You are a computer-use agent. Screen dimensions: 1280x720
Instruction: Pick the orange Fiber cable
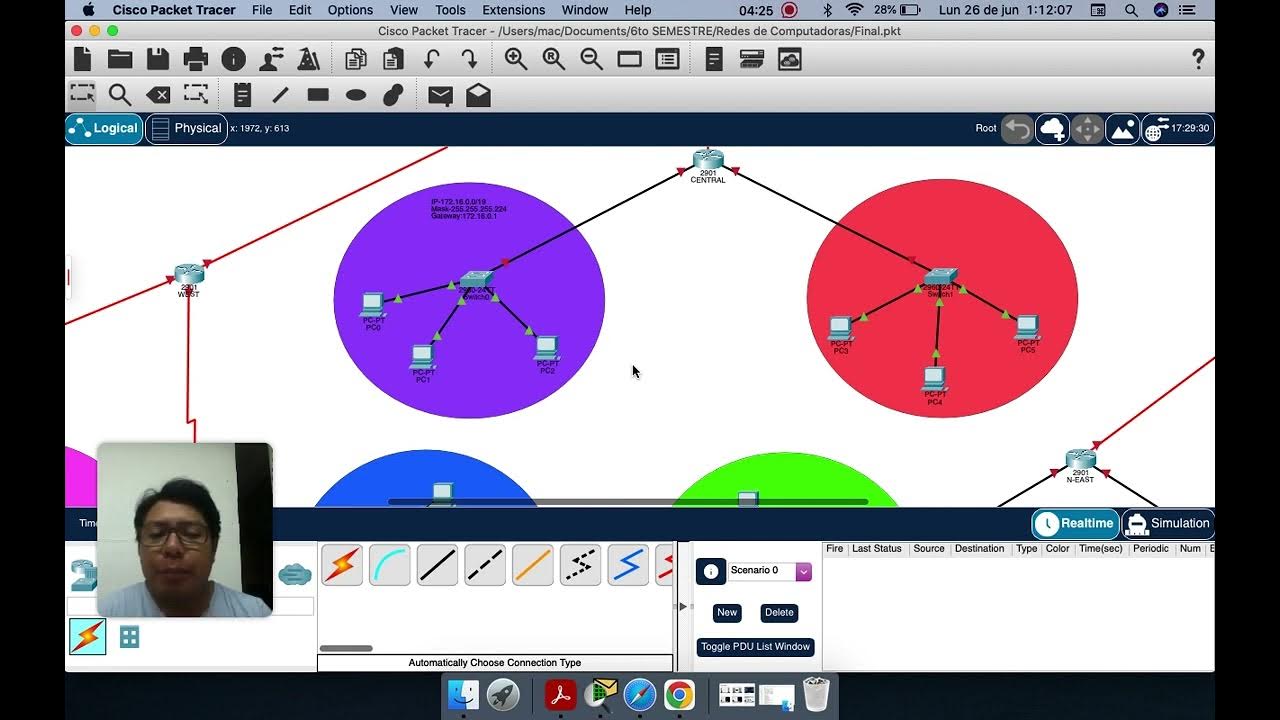533,566
